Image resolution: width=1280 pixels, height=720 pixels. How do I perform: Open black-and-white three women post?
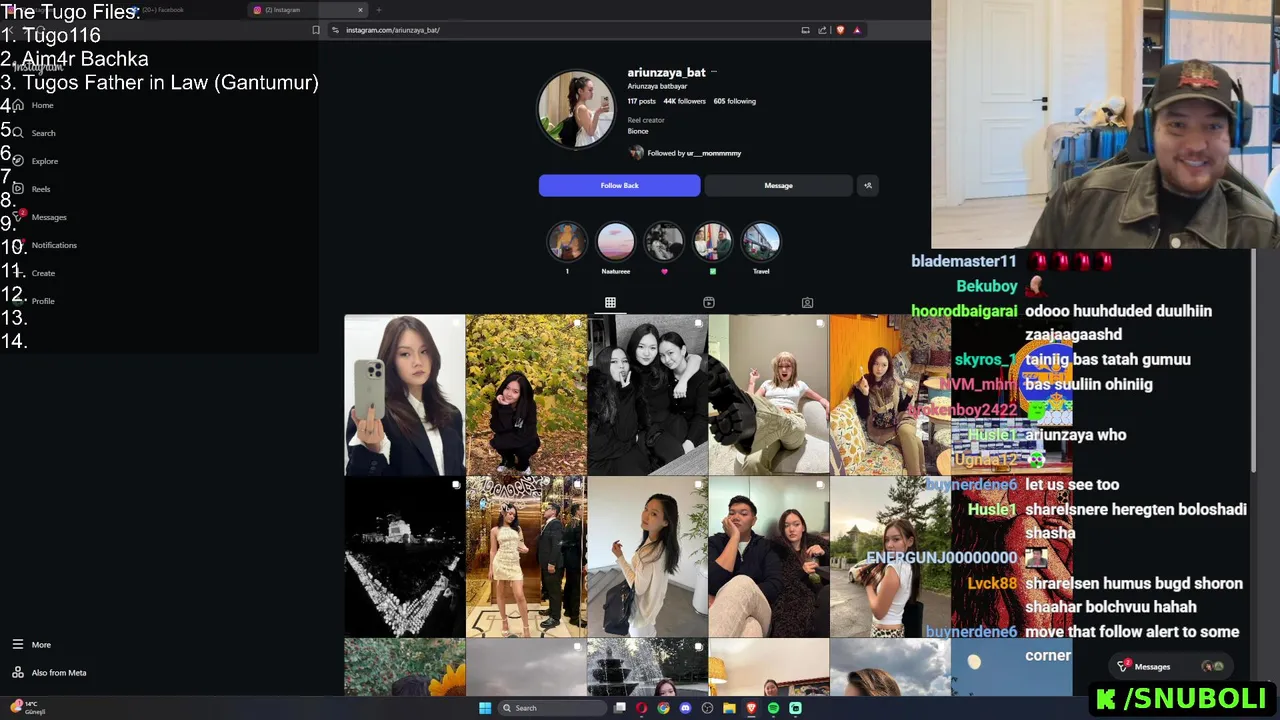point(647,395)
